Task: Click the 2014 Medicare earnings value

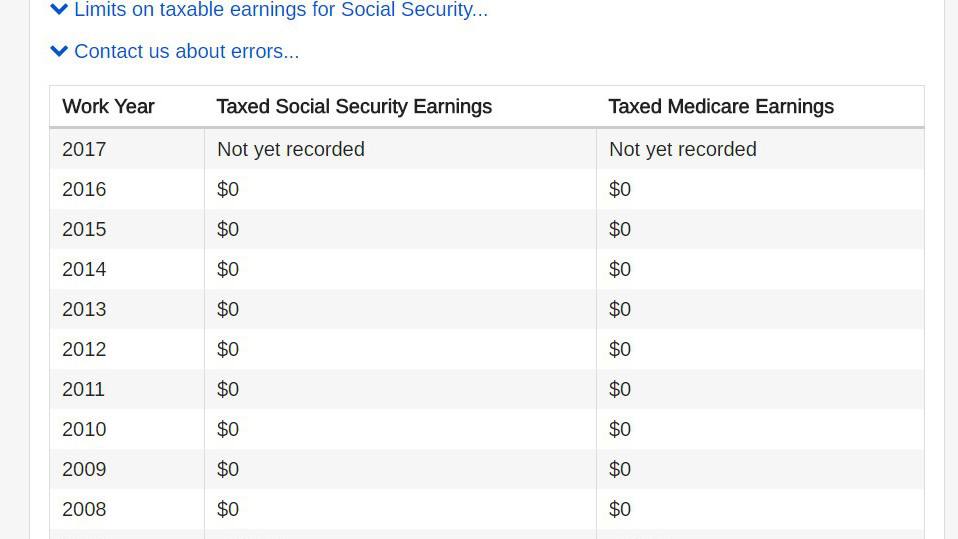Action: pos(620,269)
